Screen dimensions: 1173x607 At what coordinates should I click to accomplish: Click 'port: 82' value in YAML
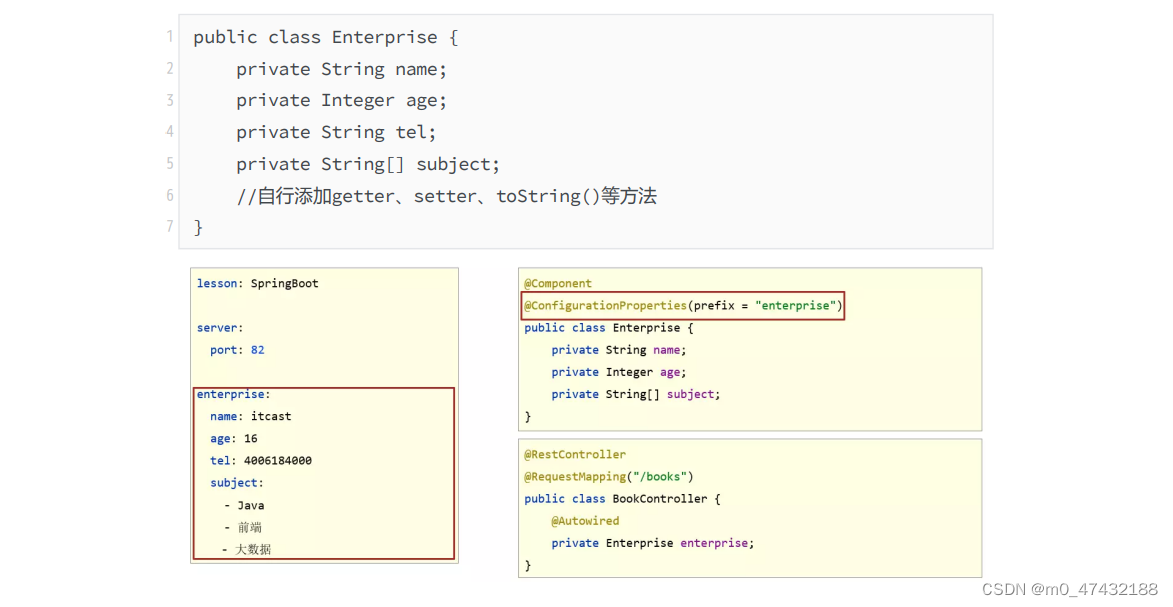237,350
